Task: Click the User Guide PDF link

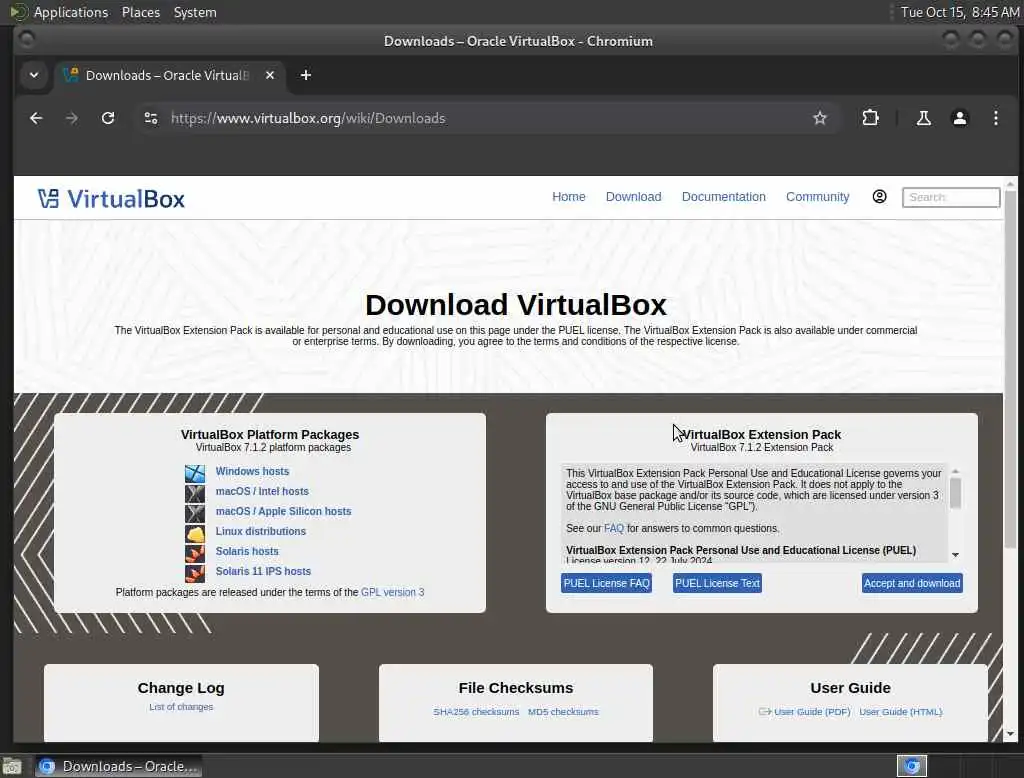Action: [812, 711]
